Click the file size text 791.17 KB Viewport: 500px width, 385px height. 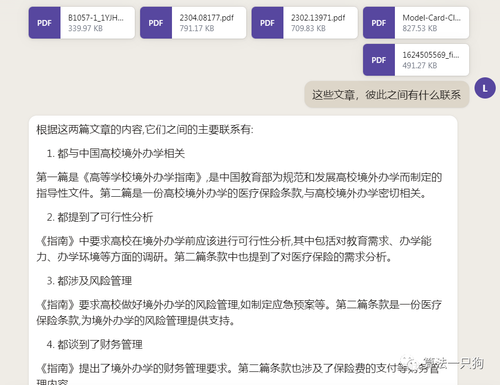tap(197, 28)
